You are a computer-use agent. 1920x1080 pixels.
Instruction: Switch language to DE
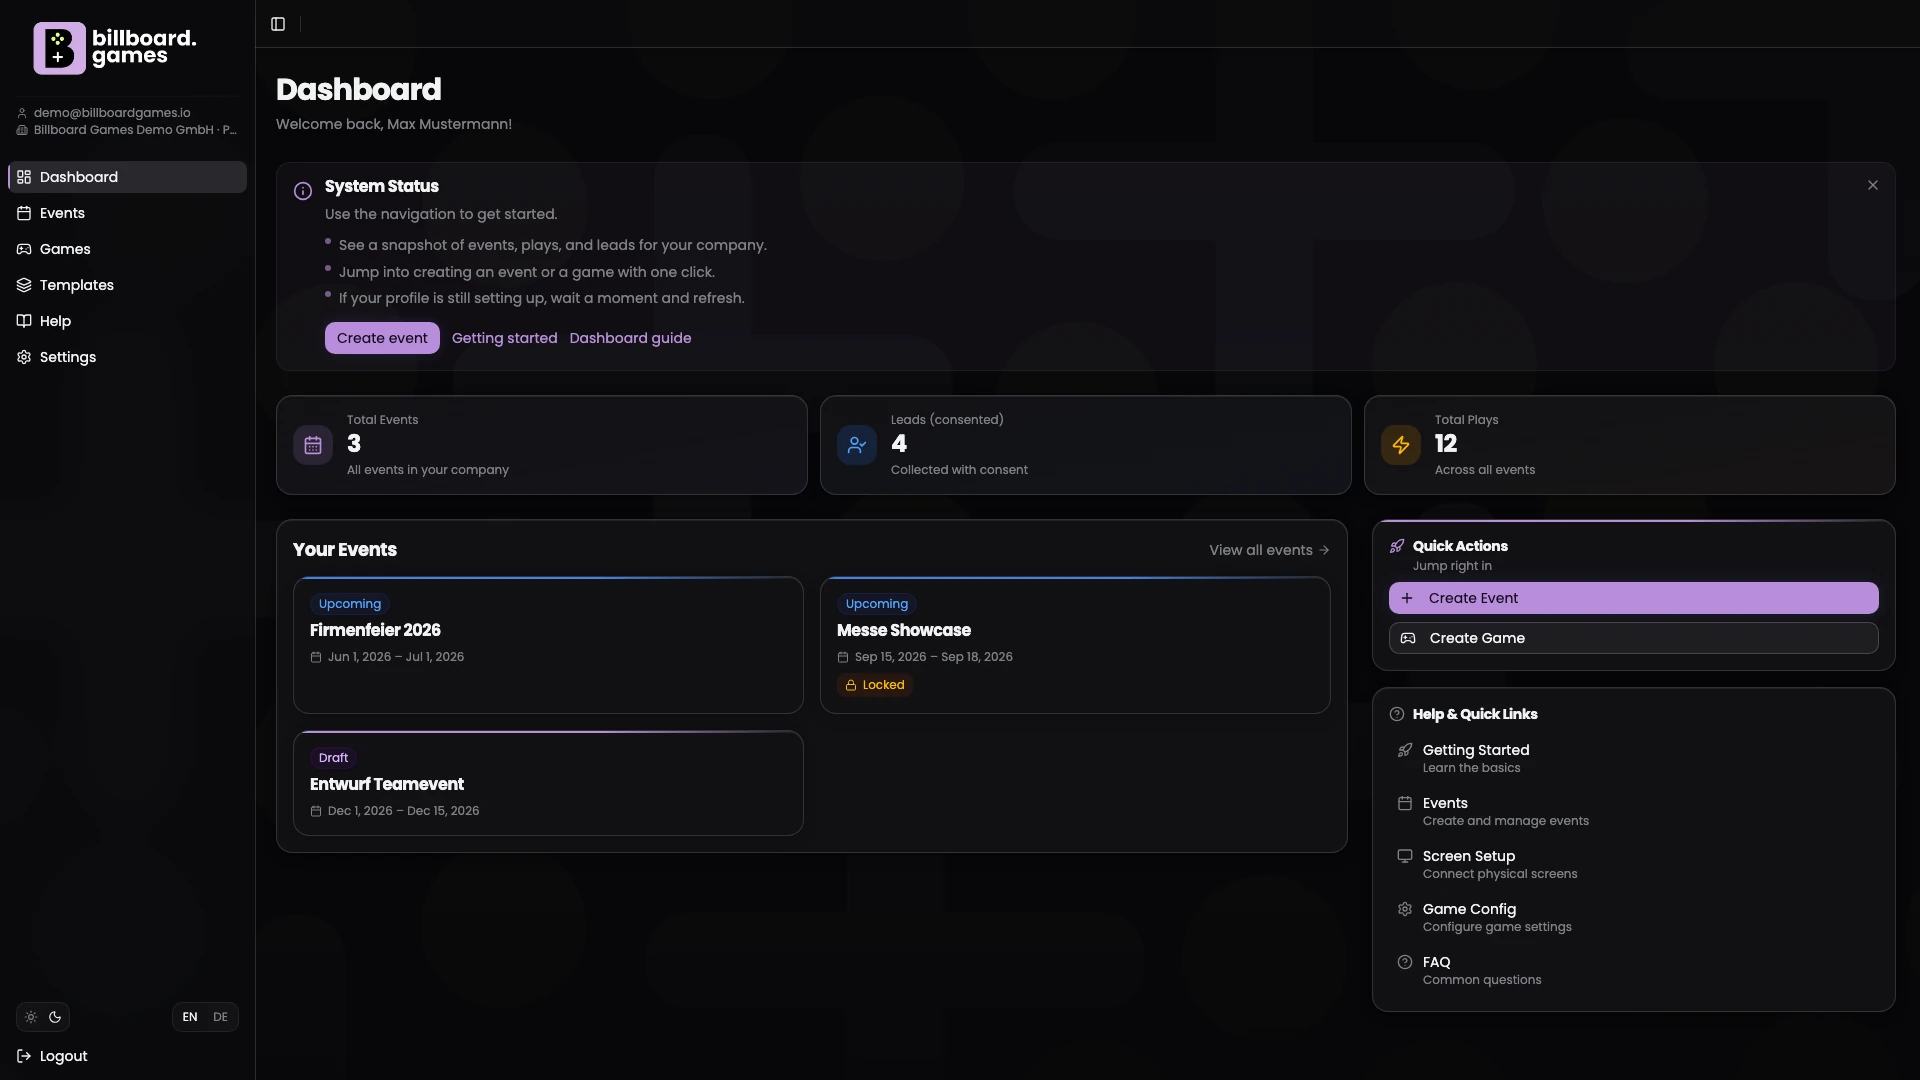pyautogui.click(x=220, y=1017)
